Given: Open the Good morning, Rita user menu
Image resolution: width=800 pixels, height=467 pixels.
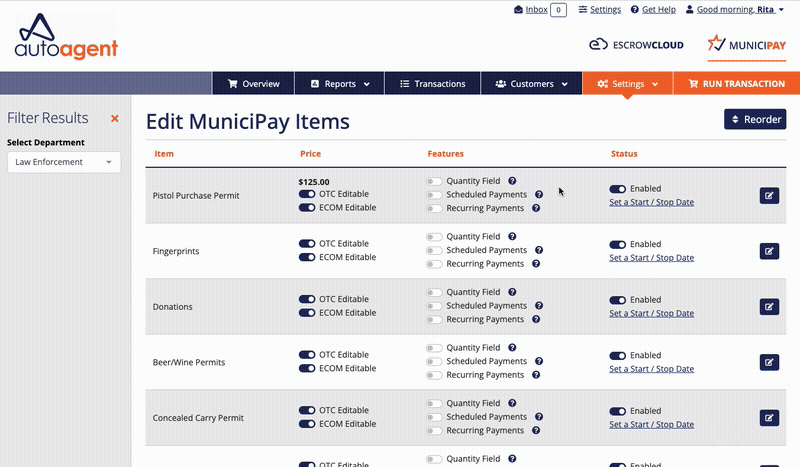Looking at the screenshot, I should pos(735,9).
